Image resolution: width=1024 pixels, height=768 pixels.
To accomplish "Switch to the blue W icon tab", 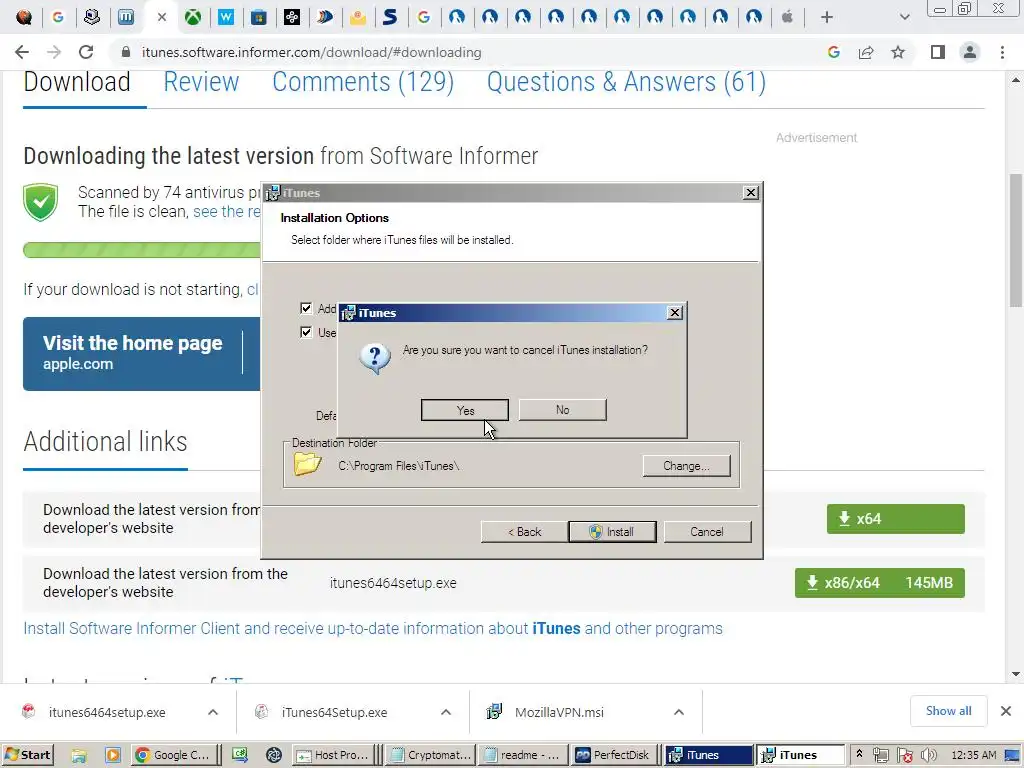I will click(226, 17).
